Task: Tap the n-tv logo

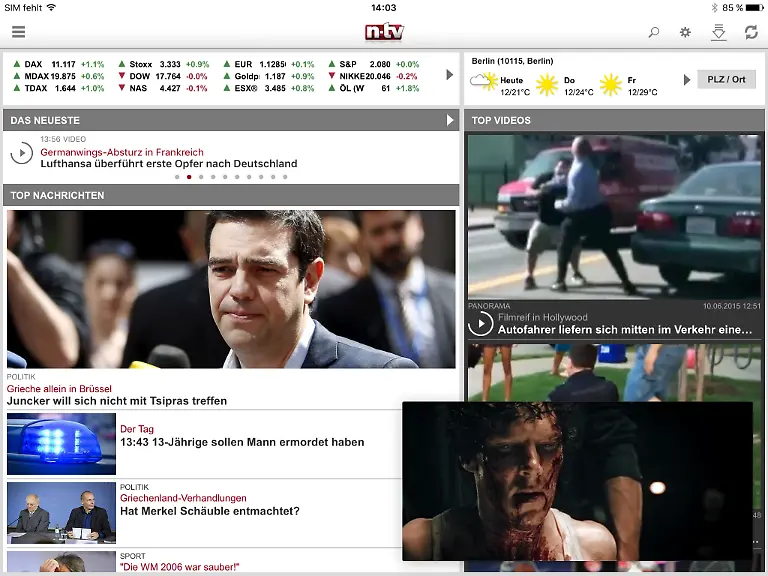Action: tap(384, 32)
